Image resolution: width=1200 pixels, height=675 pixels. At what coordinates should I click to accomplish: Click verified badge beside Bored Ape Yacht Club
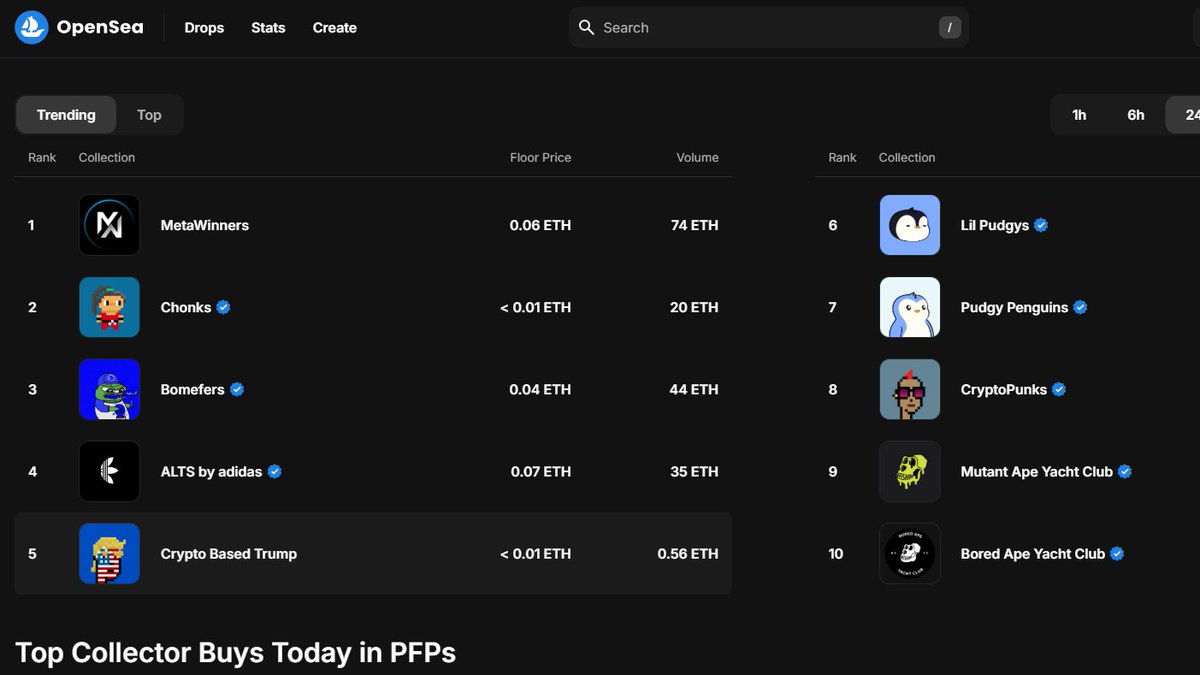1117,553
